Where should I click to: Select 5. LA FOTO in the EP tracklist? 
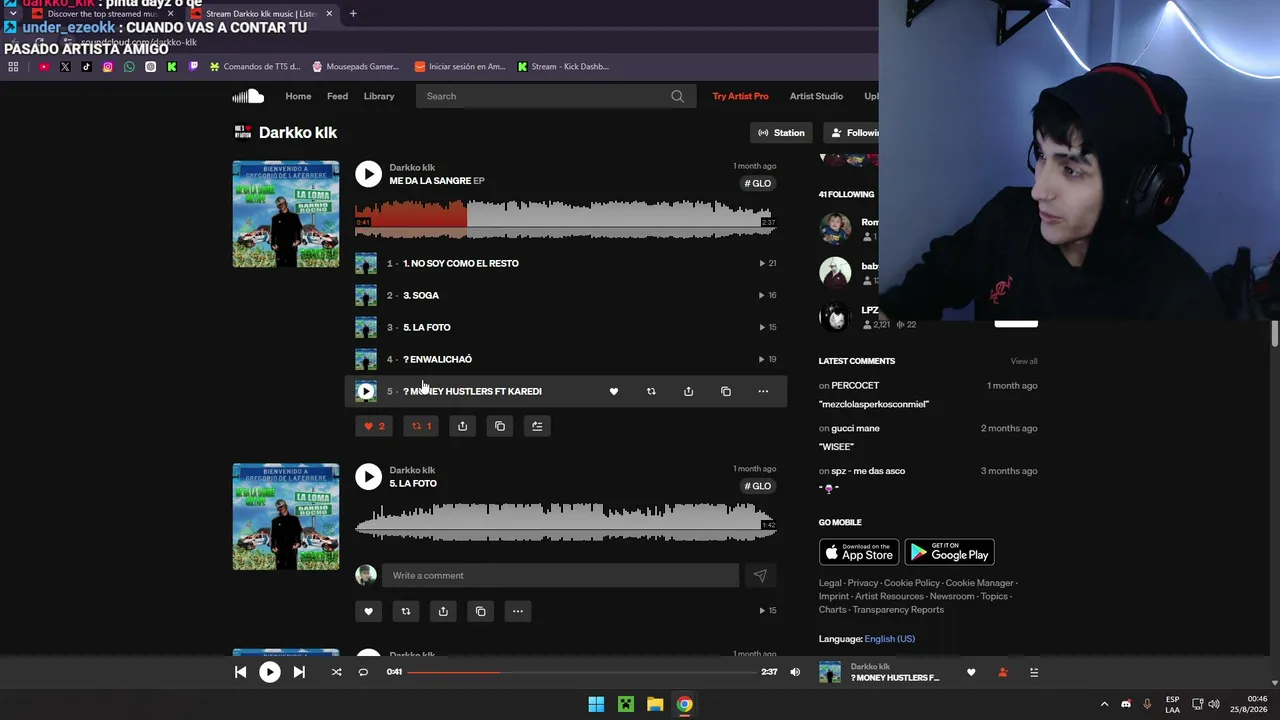pos(427,327)
